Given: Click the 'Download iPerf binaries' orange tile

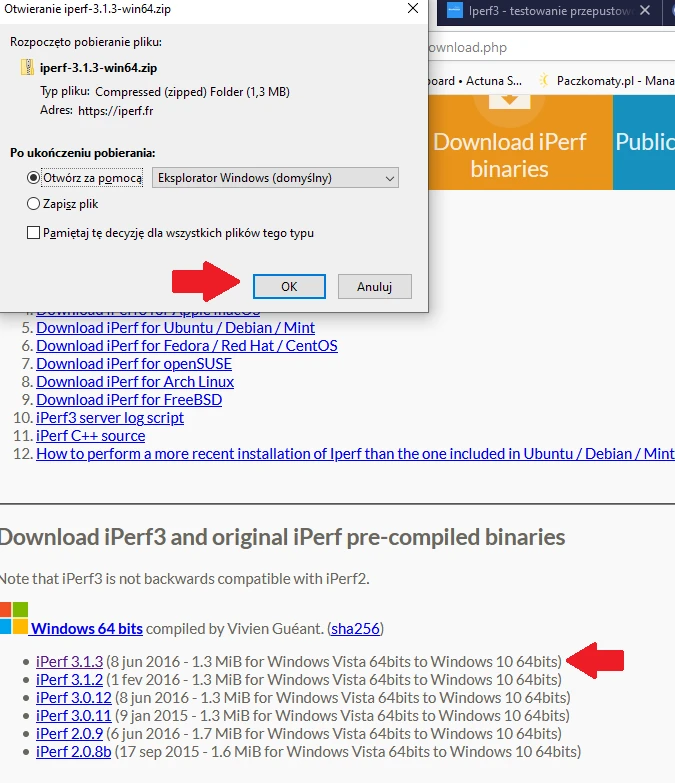Looking at the screenshot, I should click(520, 142).
